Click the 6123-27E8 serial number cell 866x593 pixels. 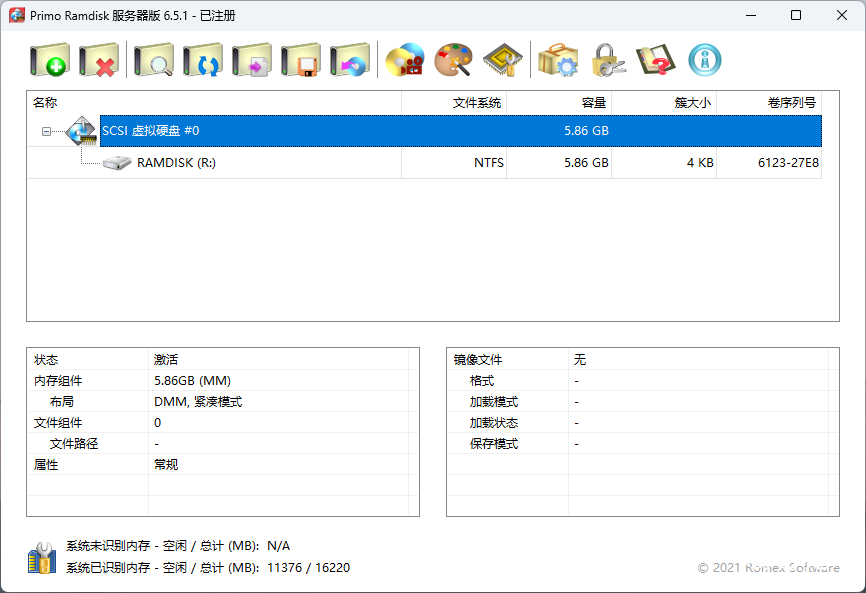[788, 163]
